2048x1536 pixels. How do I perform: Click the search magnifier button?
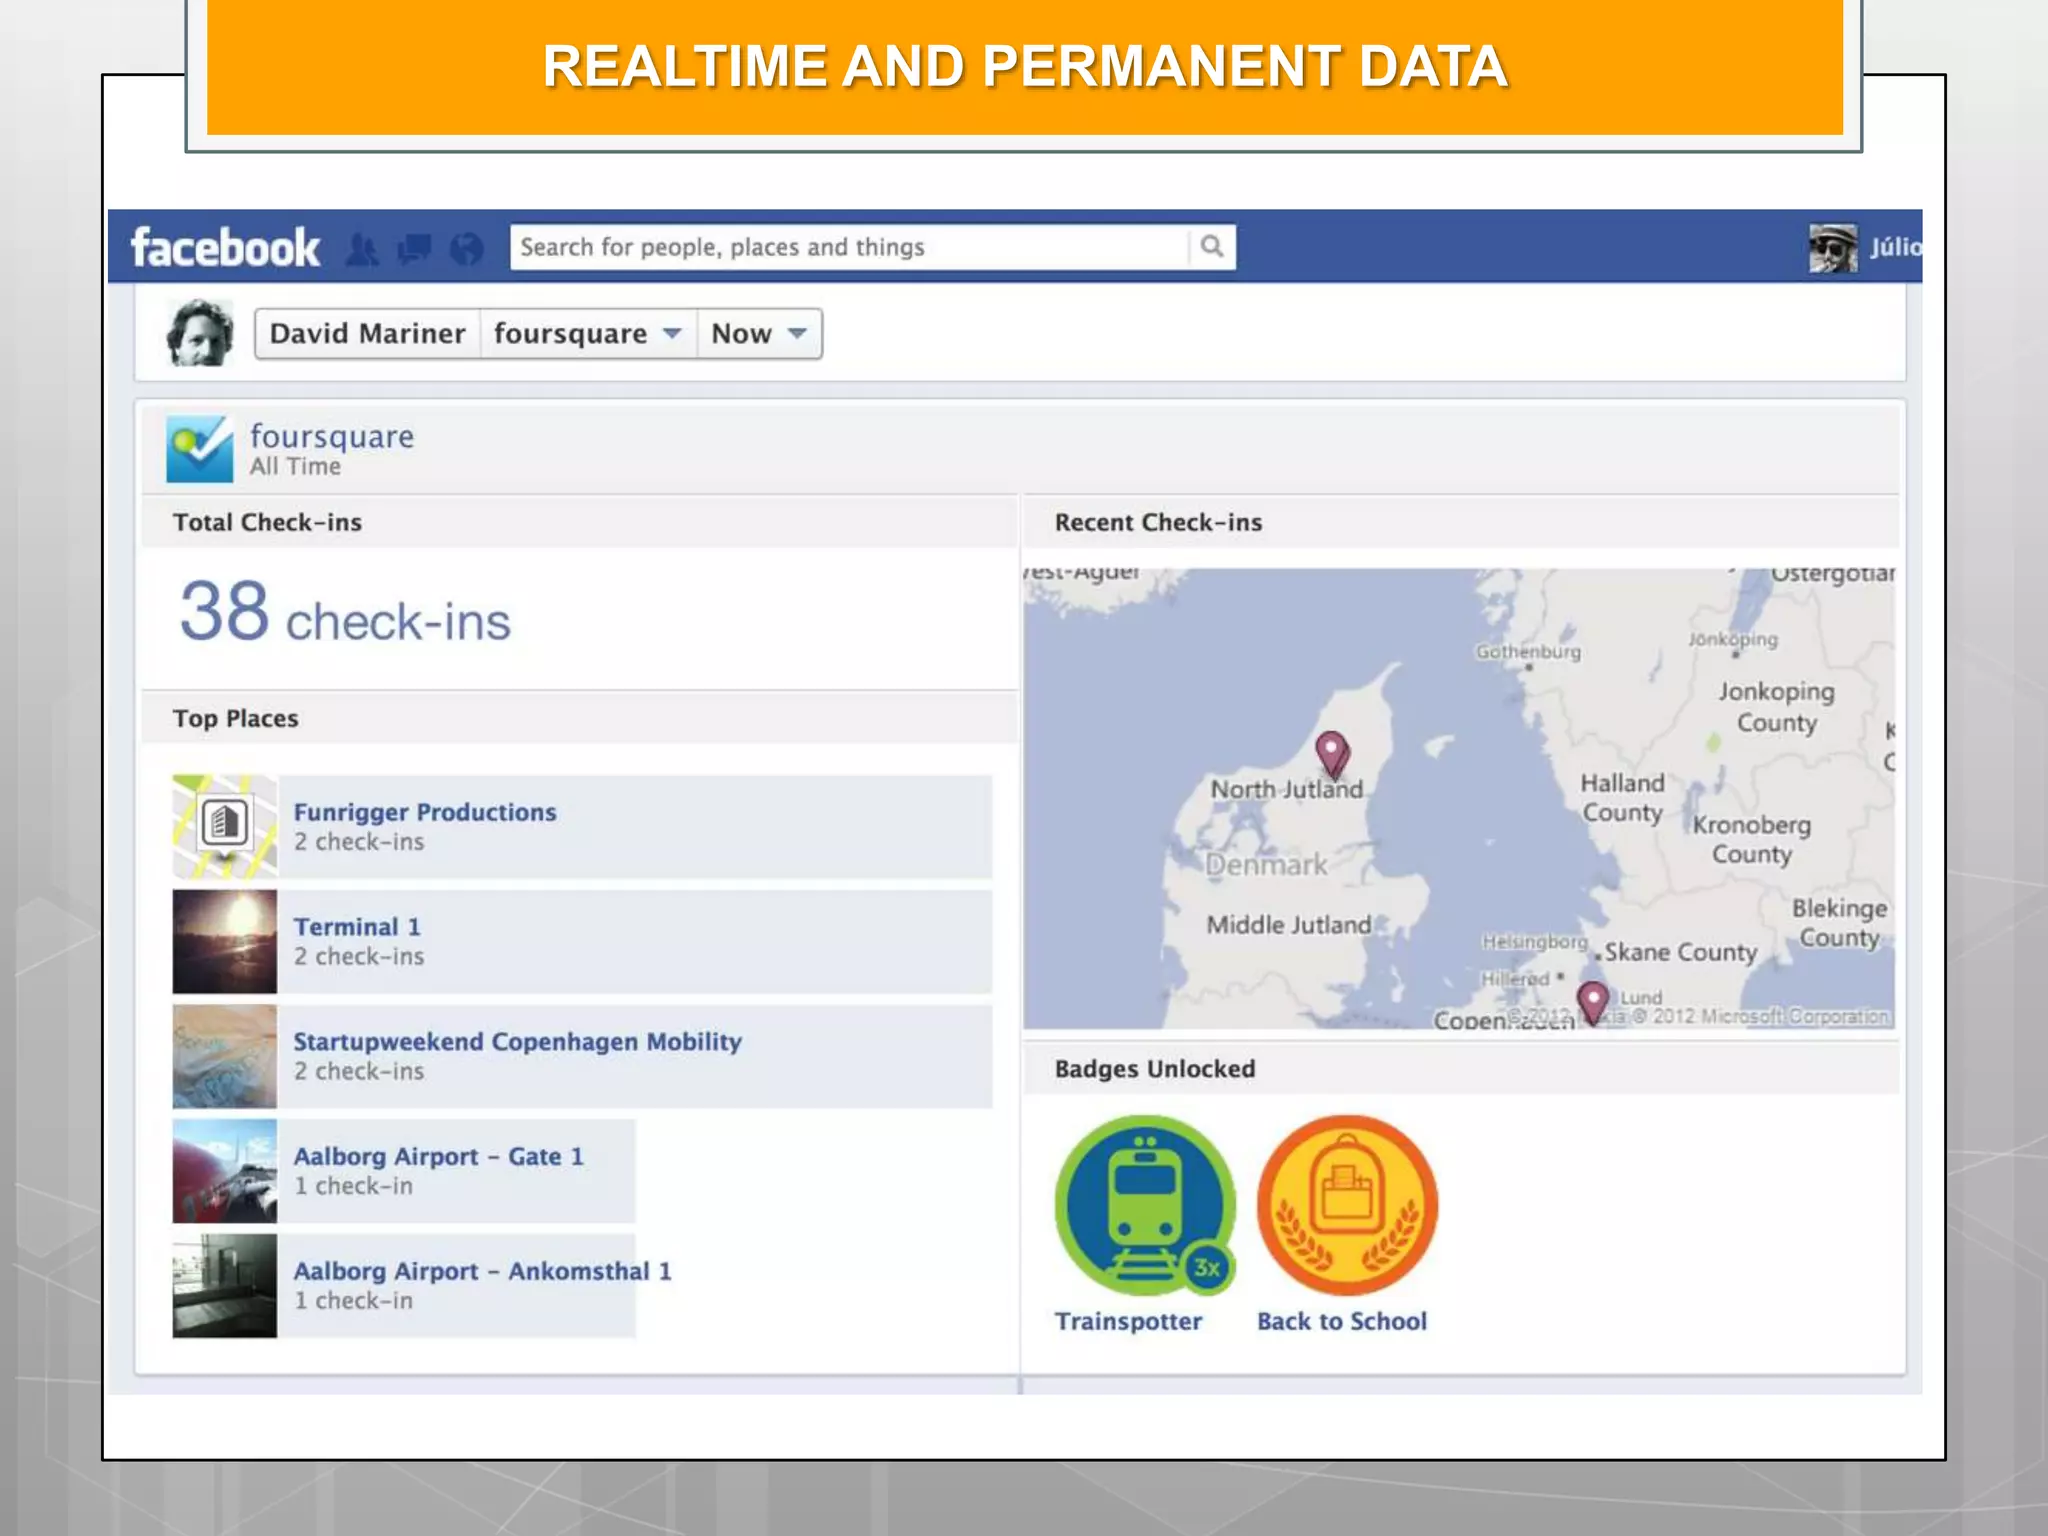[x=1212, y=246]
